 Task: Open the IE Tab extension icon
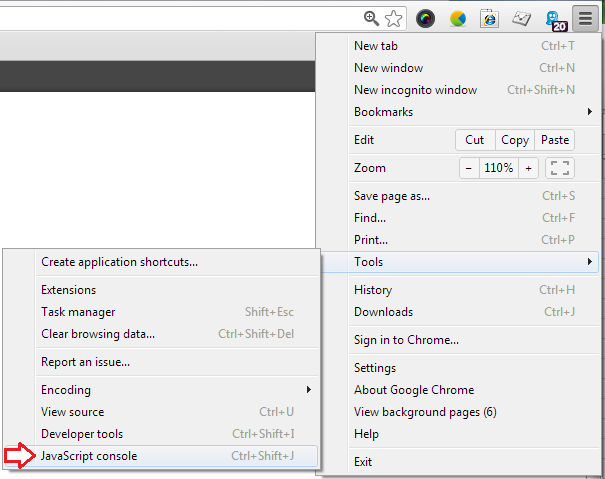pos(489,18)
